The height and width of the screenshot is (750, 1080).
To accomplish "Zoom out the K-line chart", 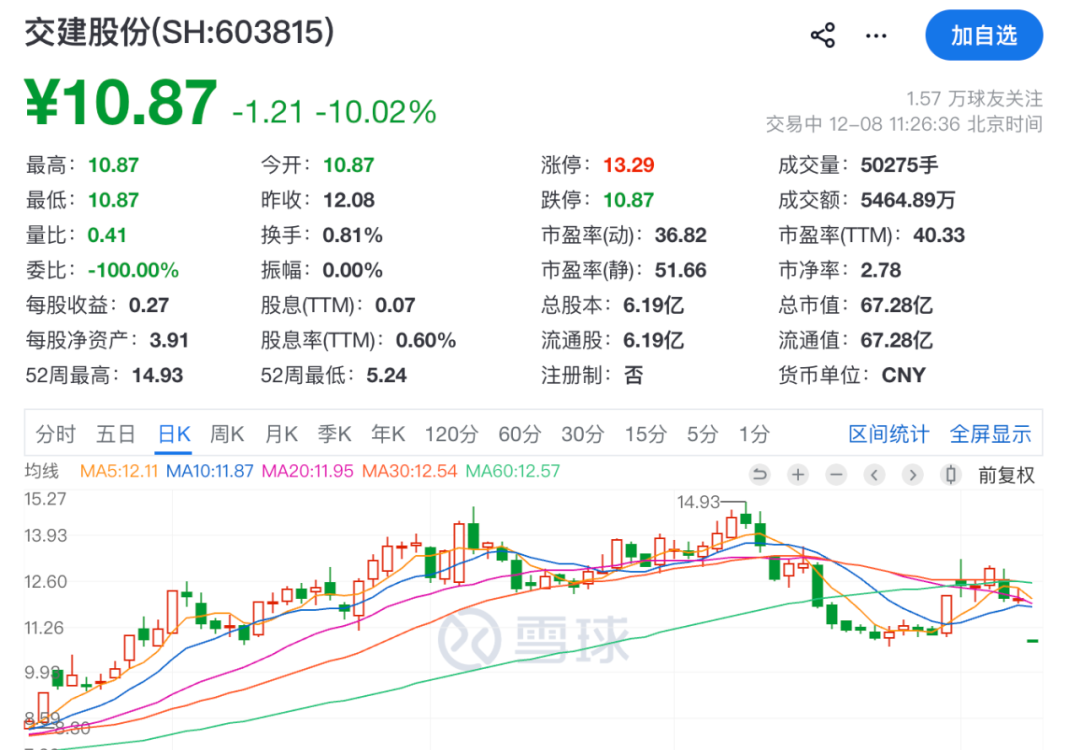I will coord(836,475).
